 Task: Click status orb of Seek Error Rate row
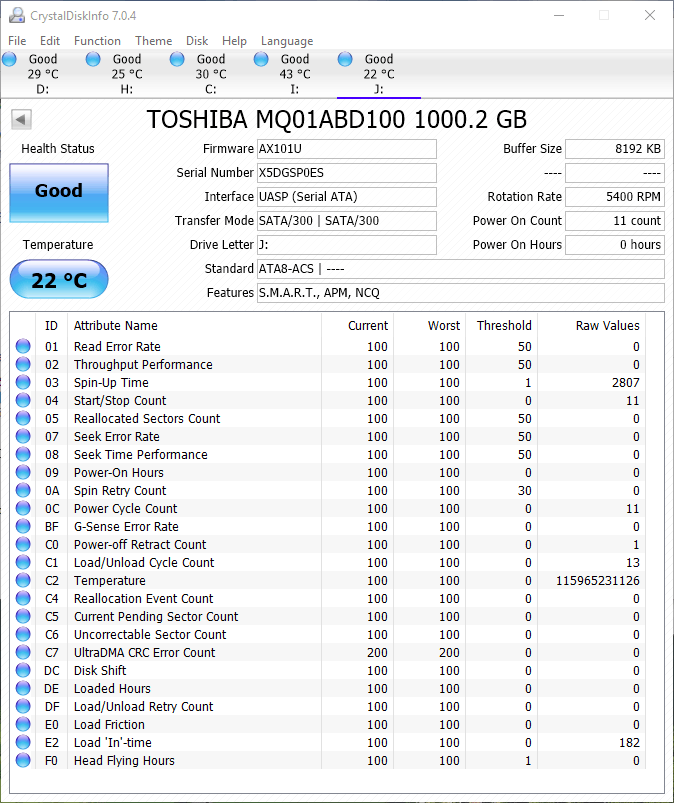pos(23,436)
